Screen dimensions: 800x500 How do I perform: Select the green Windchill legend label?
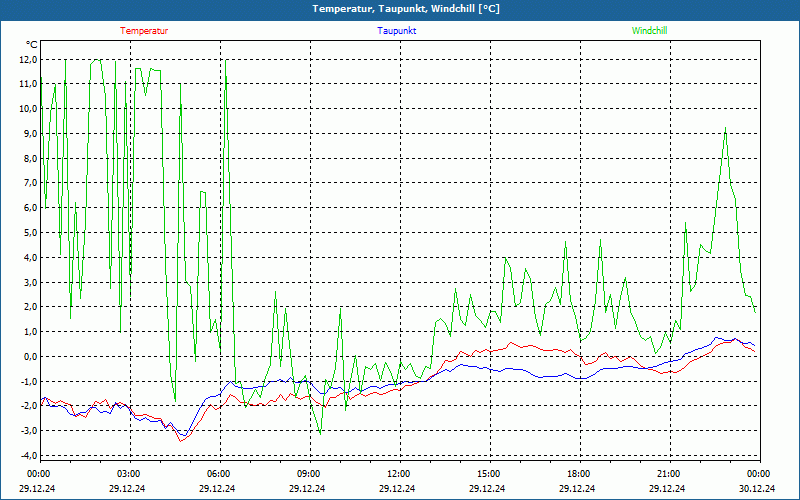point(650,31)
